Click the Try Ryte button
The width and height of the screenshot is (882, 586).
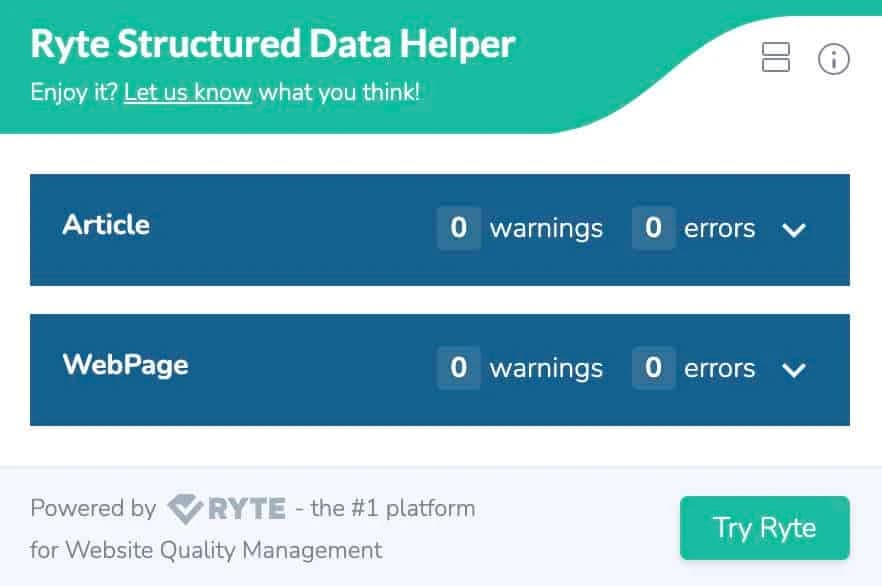[764, 528]
